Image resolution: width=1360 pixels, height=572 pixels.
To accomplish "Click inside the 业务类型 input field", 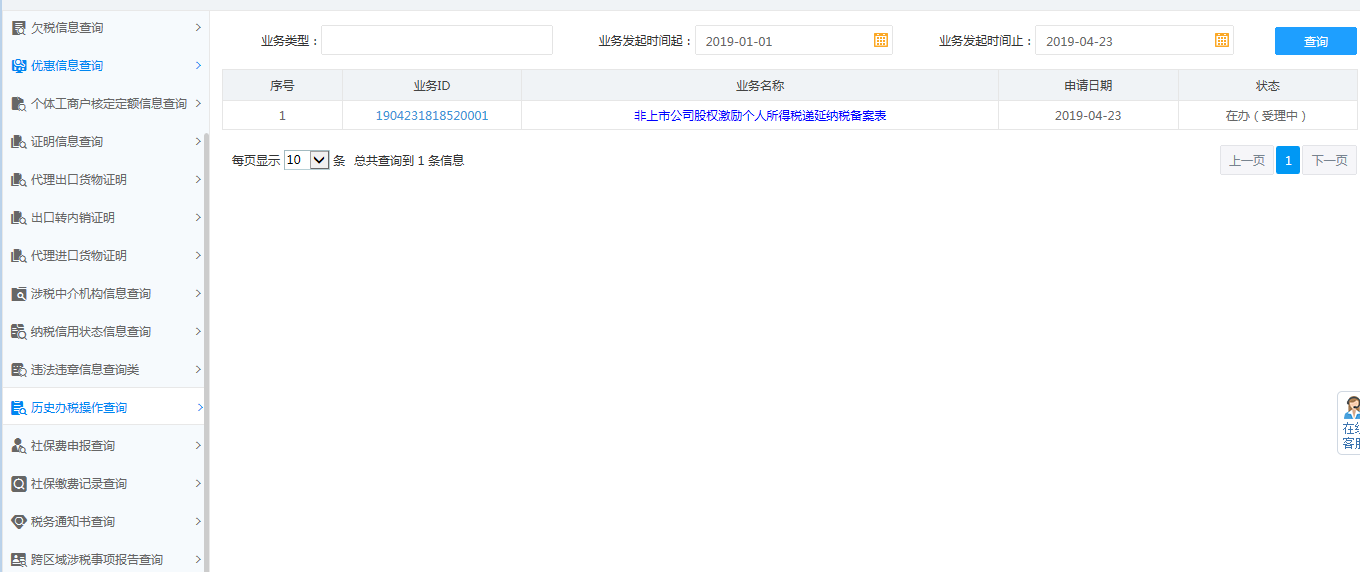I will [x=436, y=40].
